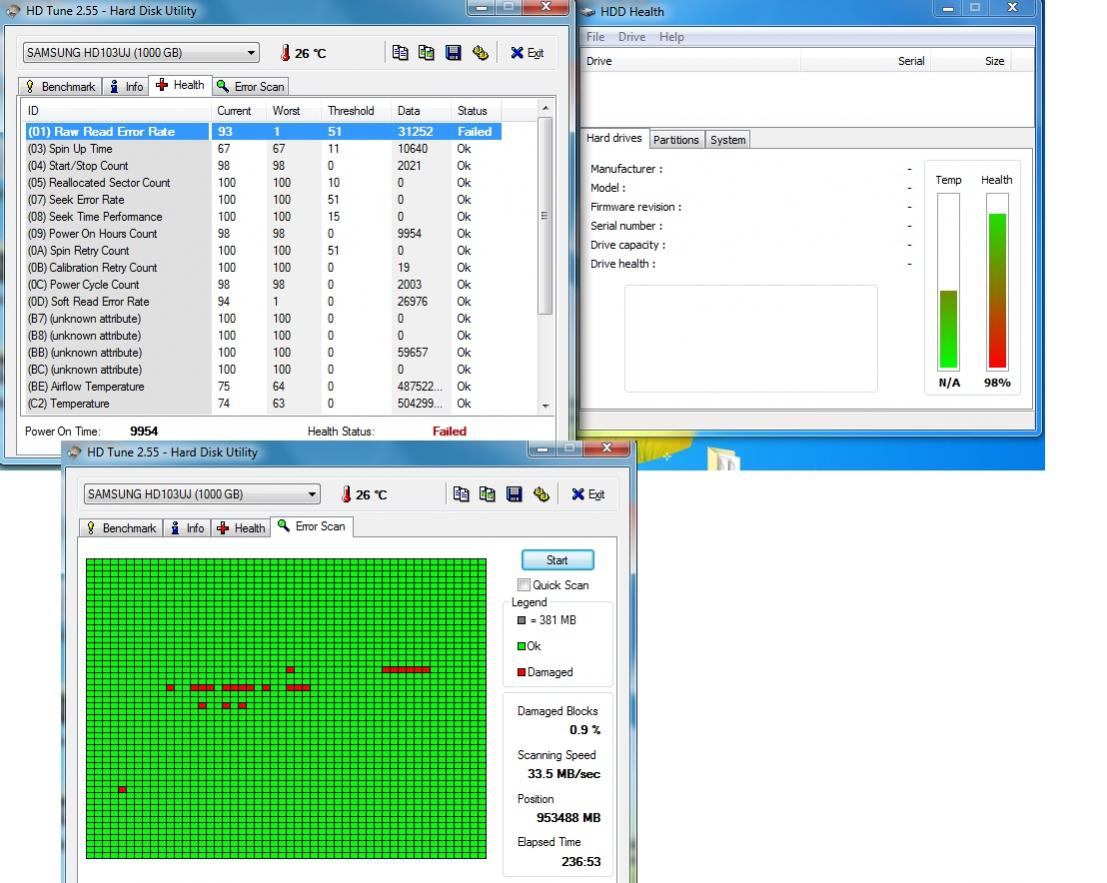Click save floppy icon in lower HD Tune window
The width and height of the screenshot is (1107, 883).
coord(514,494)
